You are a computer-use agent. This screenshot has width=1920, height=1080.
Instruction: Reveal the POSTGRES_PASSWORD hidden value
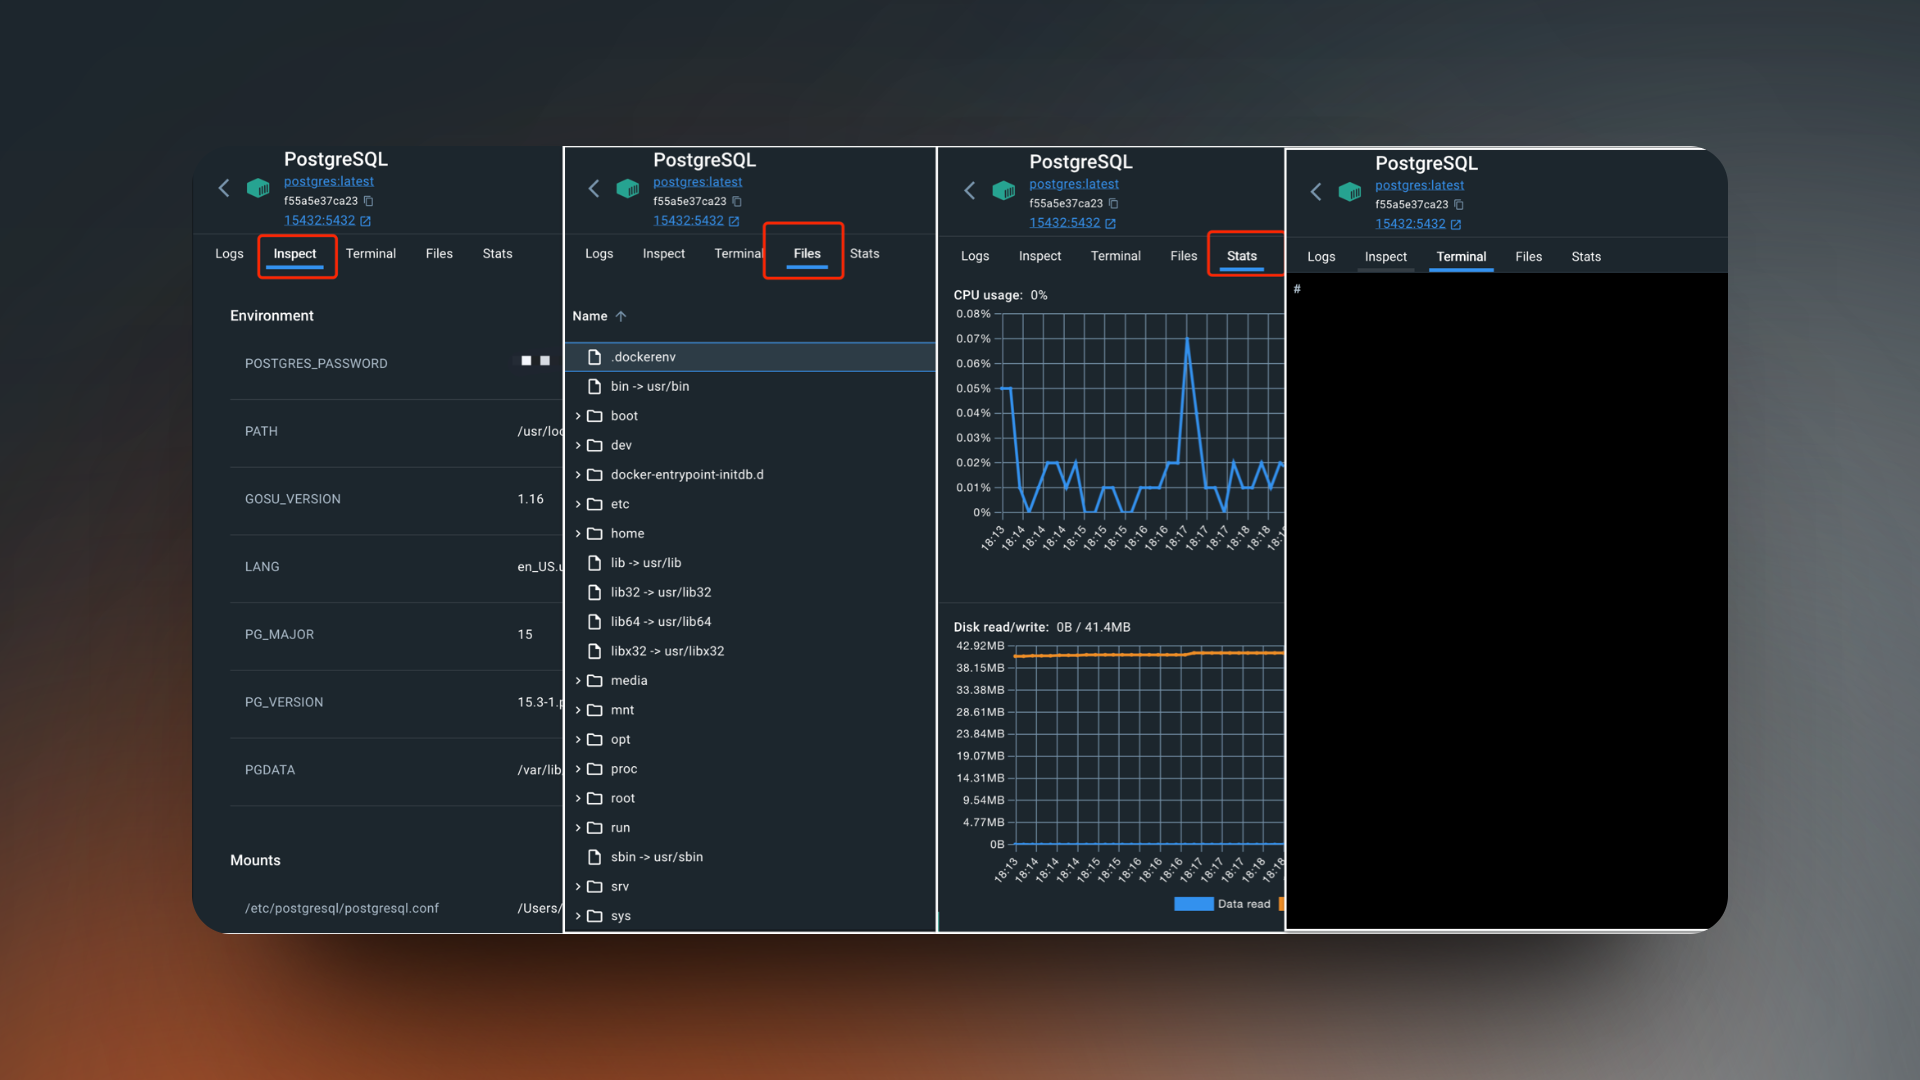(x=535, y=361)
